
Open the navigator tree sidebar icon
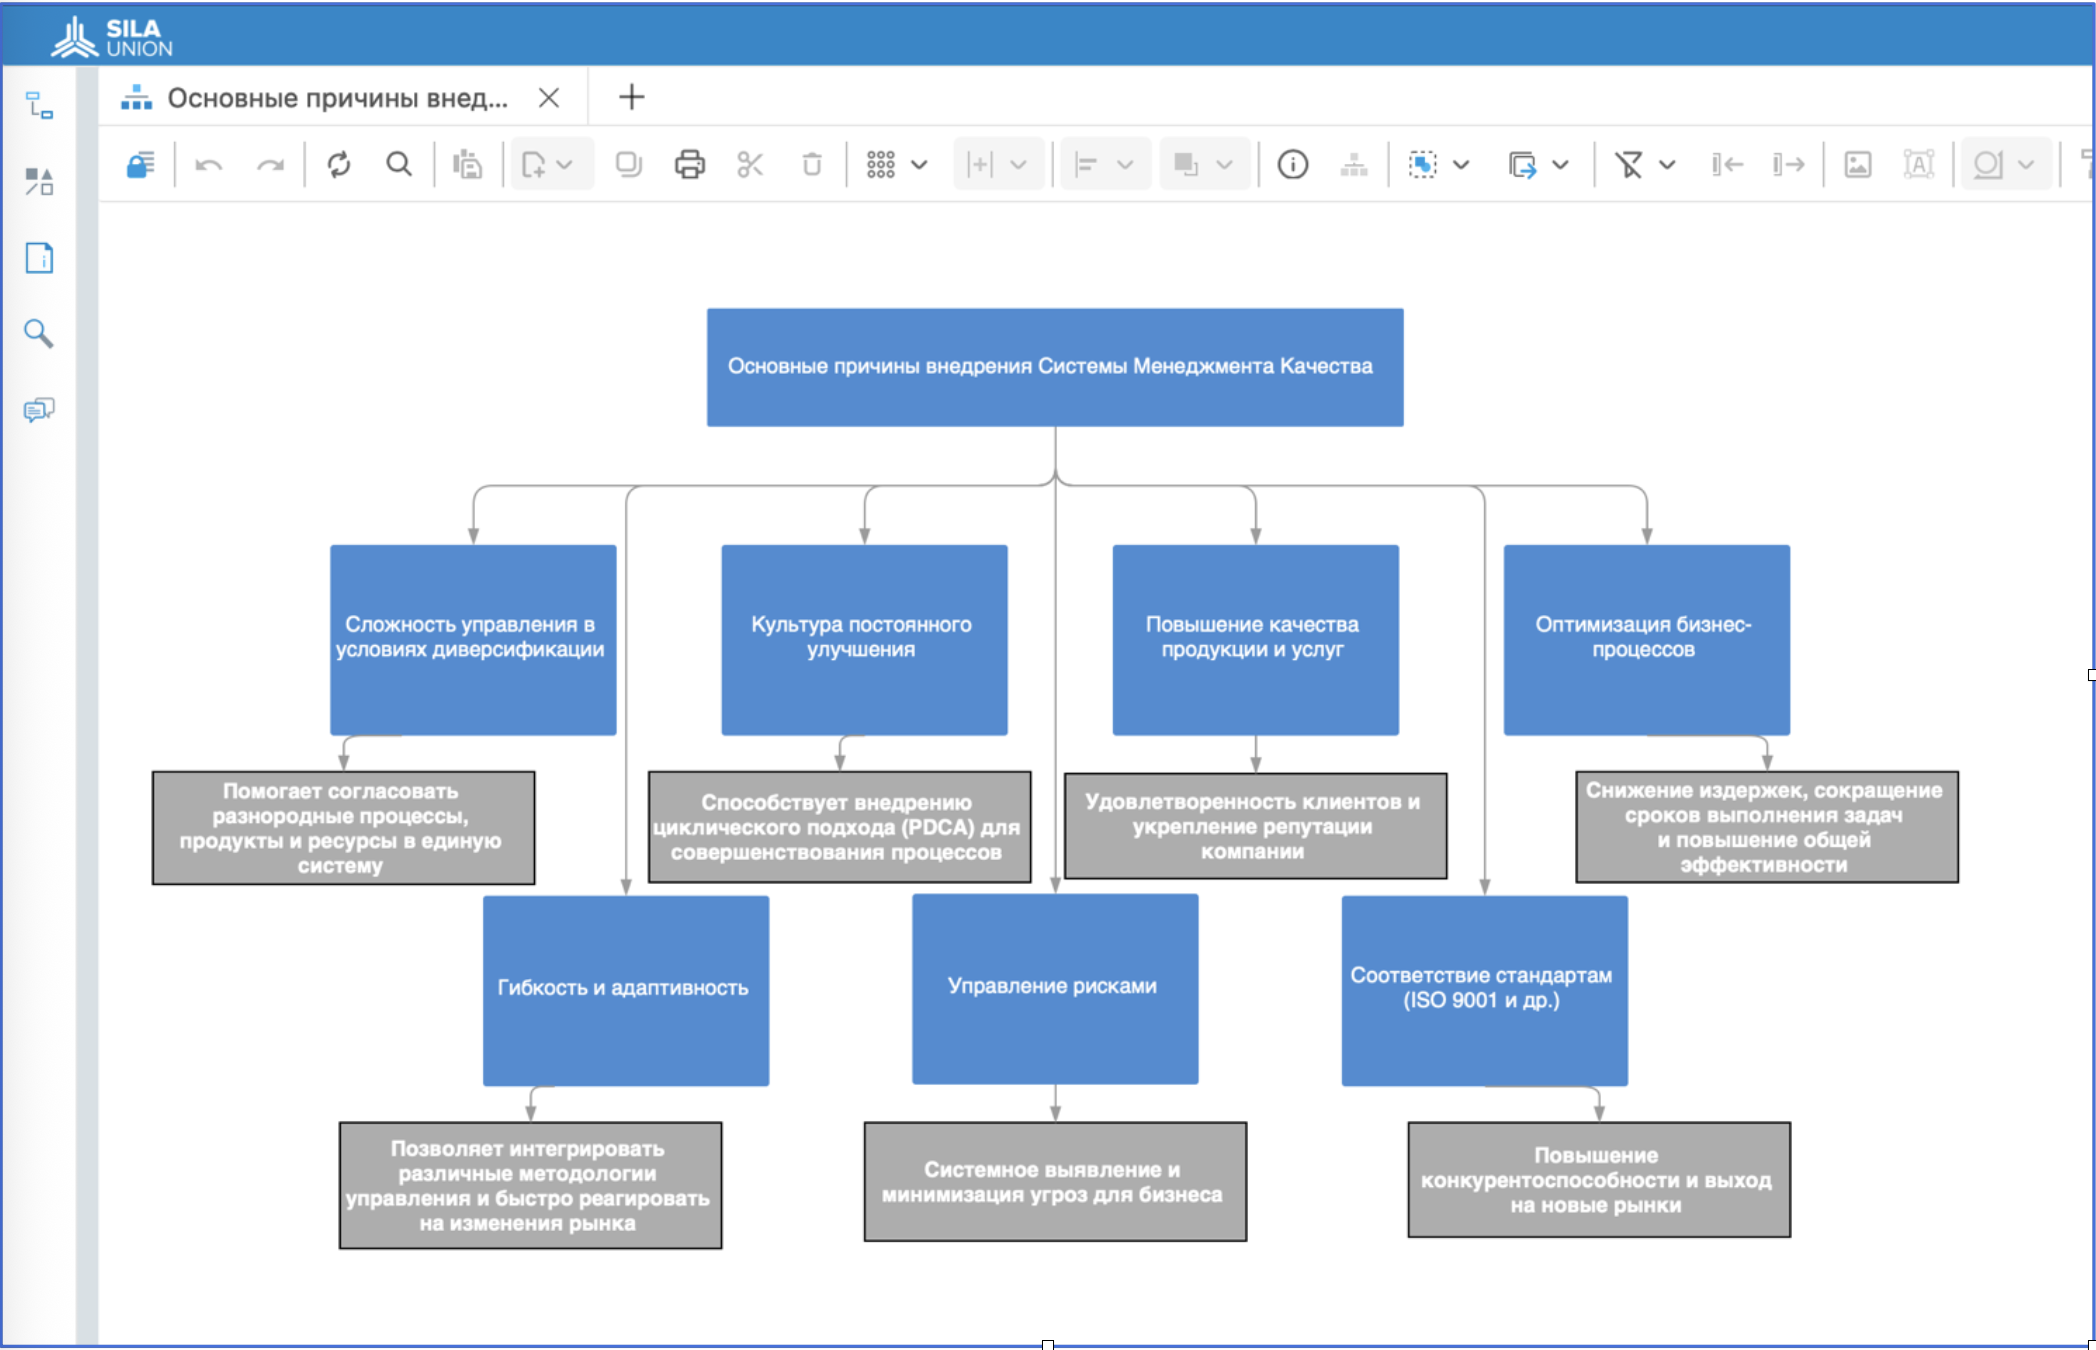click(39, 105)
